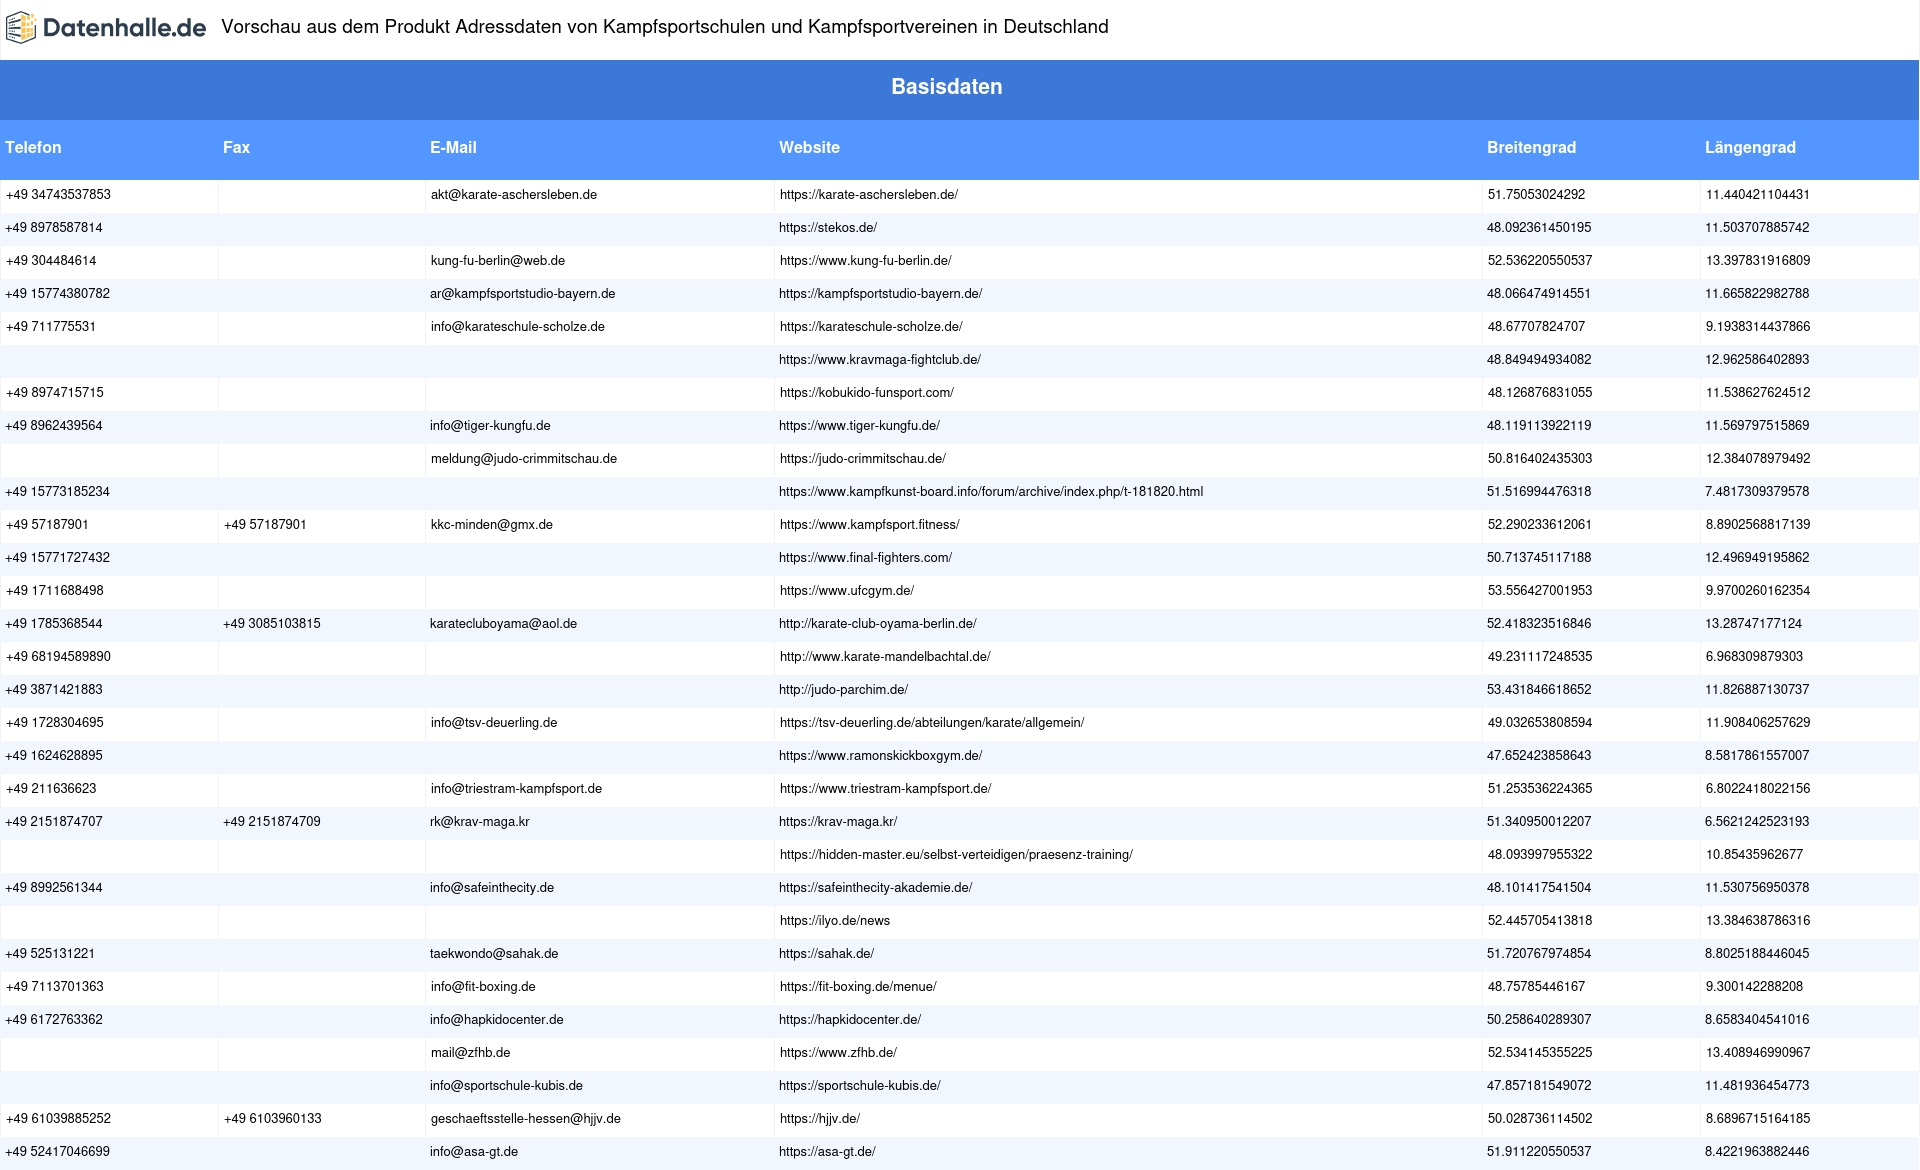Open https://www.kravmaga-fightclub.de/ entry
This screenshot has width=1920, height=1170.
click(x=880, y=360)
